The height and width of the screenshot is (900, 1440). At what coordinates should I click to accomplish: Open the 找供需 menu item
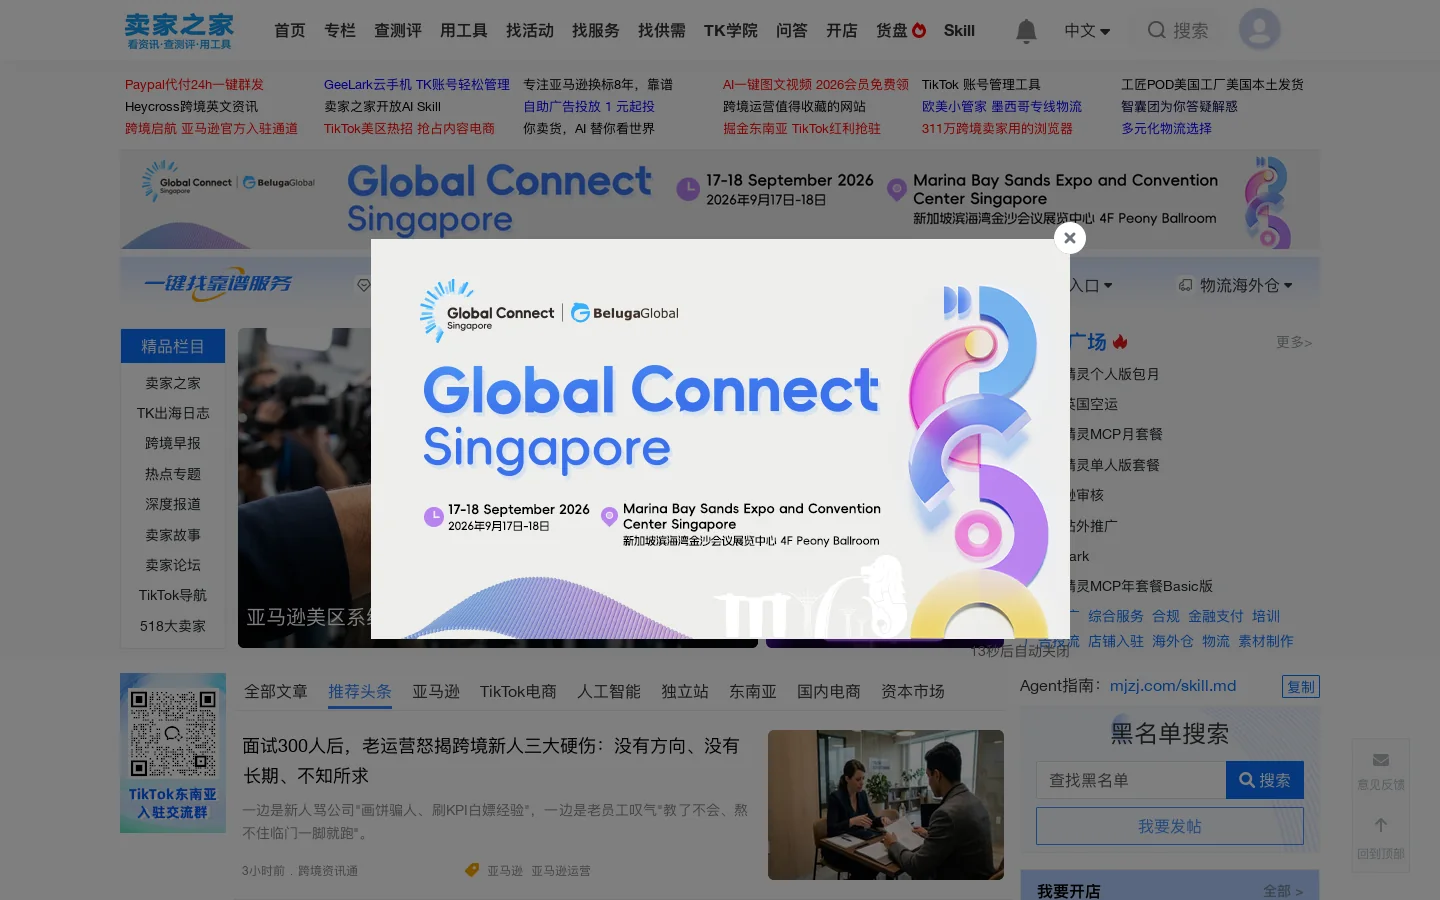click(x=662, y=31)
